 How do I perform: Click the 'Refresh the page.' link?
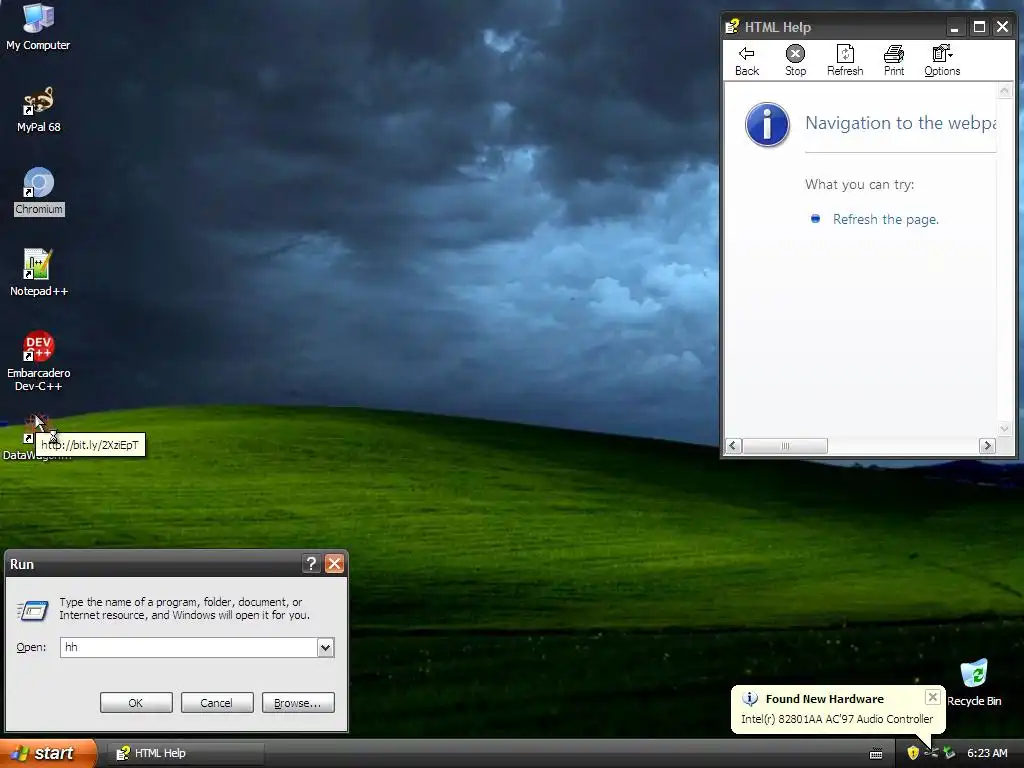click(886, 219)
